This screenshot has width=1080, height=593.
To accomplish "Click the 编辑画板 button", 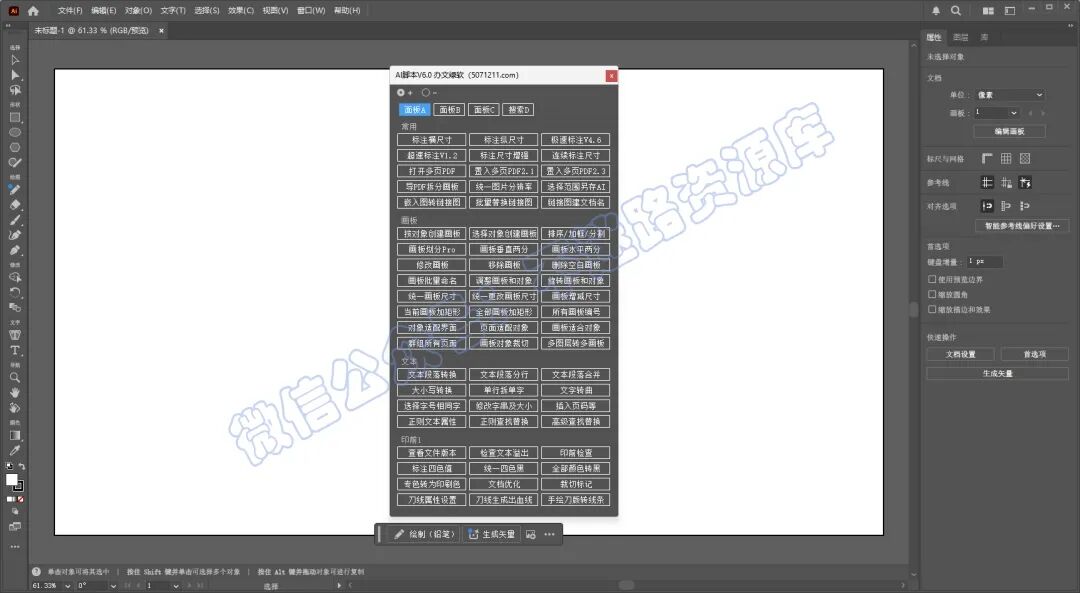I will 1009,131.
